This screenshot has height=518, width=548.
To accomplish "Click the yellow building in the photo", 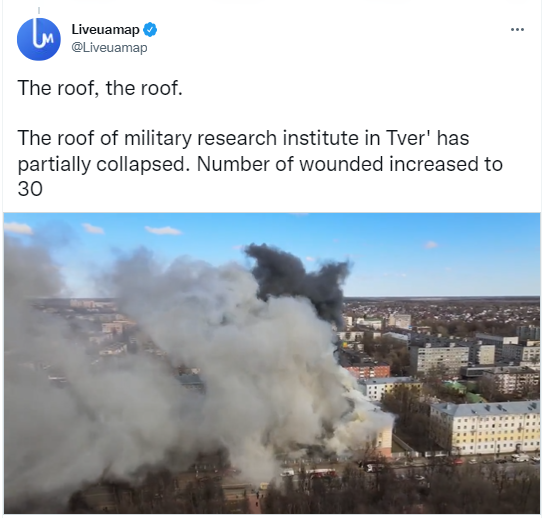I will [486, 428].
